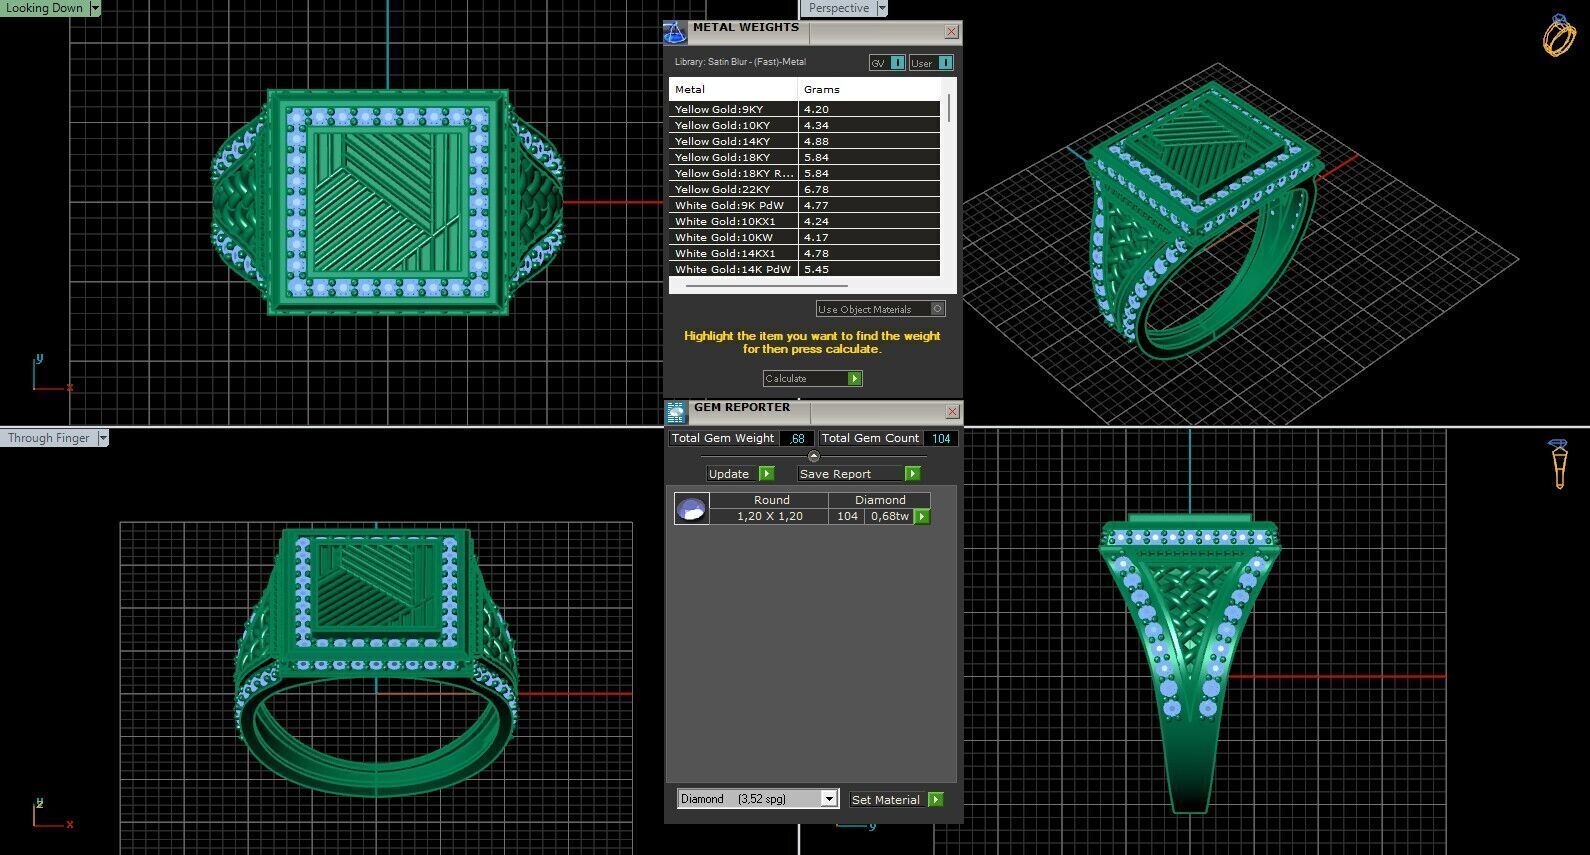Image resolution: width=1590 pixels, height=855 pixels.
Task: Click the 5.45 grams value
Action: click(x=816, y=269)
